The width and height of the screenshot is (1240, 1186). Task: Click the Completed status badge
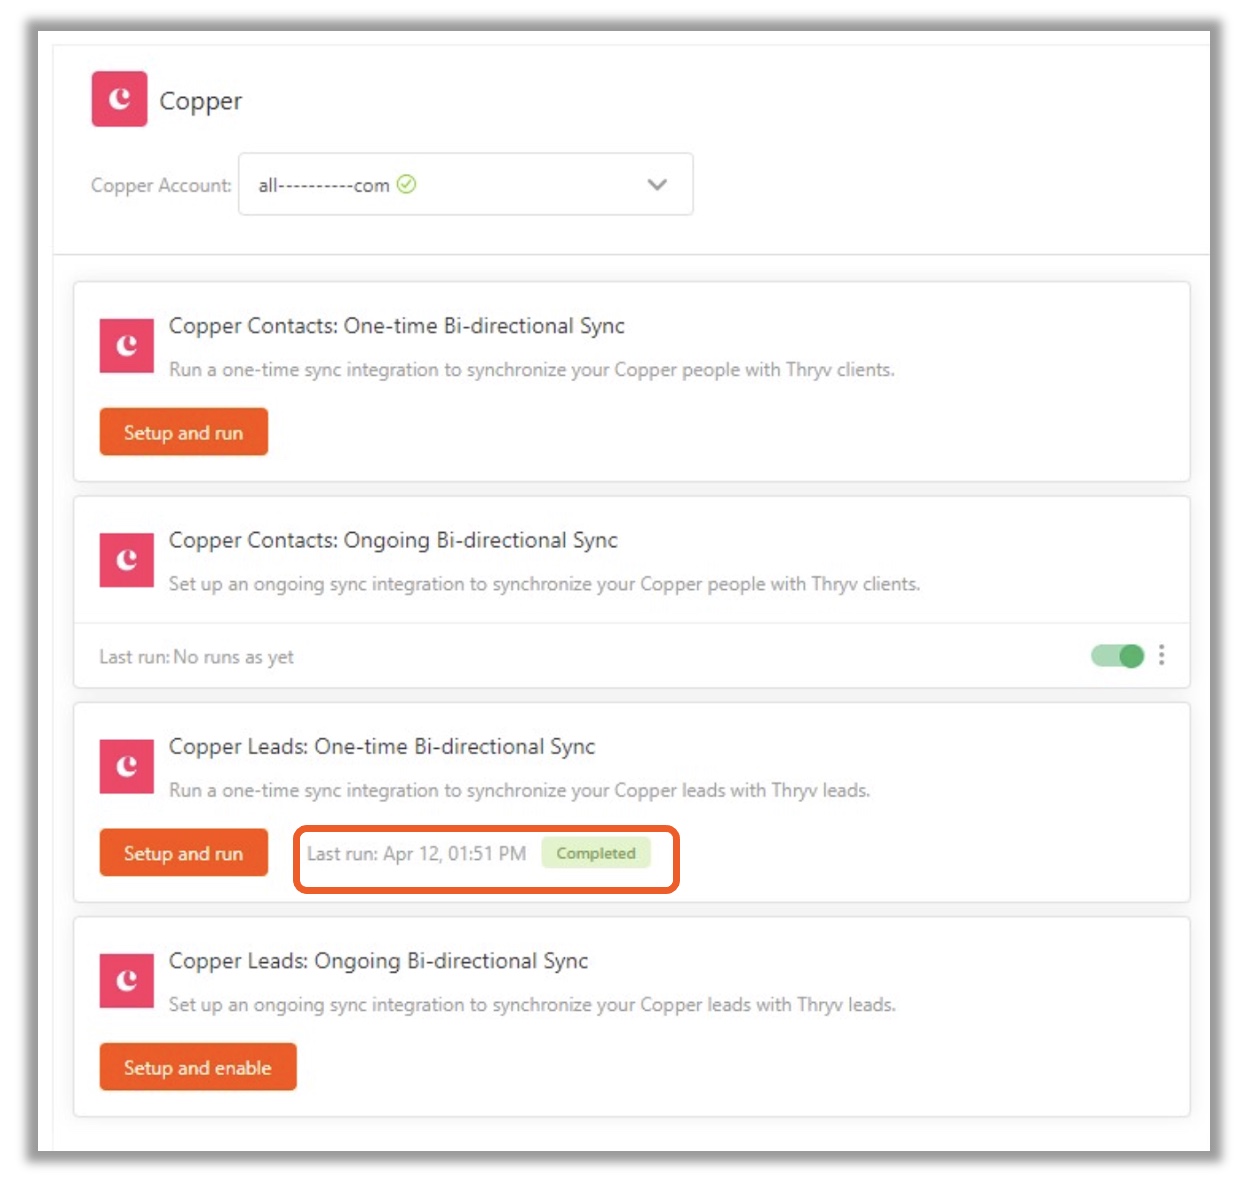click(x=596, y=853)
